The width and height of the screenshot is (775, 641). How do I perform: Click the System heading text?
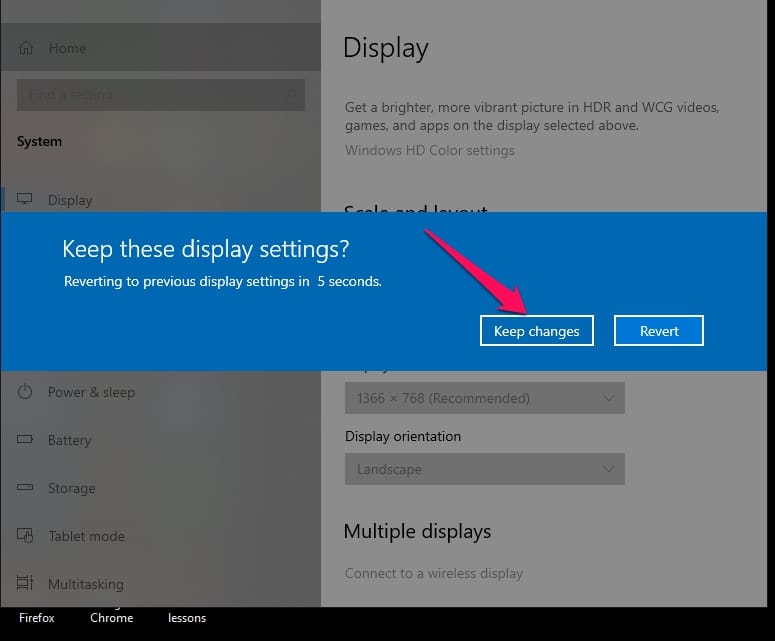(40, 141)
